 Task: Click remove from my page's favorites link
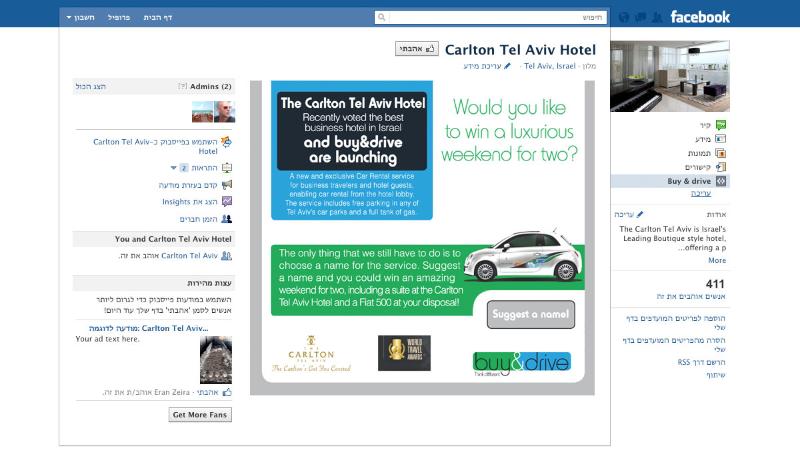click(674, 345)
